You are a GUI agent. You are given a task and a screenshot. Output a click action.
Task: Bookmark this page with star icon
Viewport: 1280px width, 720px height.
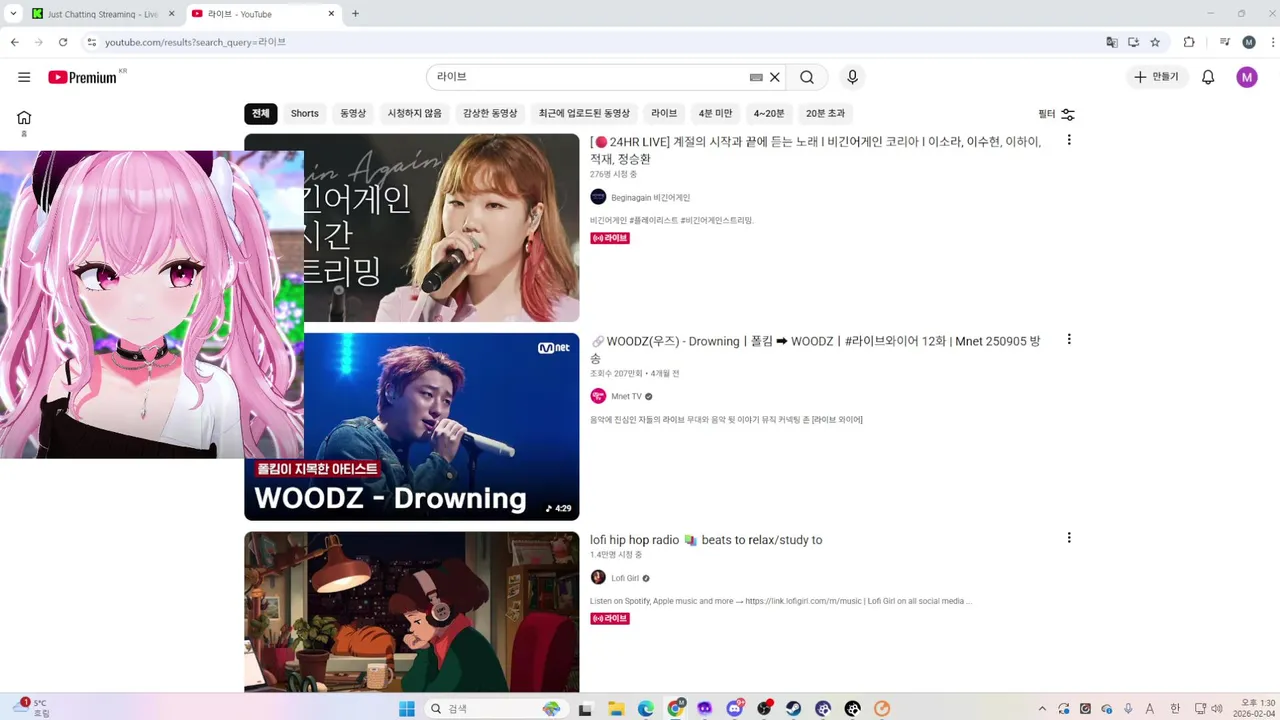(1155, 42)
